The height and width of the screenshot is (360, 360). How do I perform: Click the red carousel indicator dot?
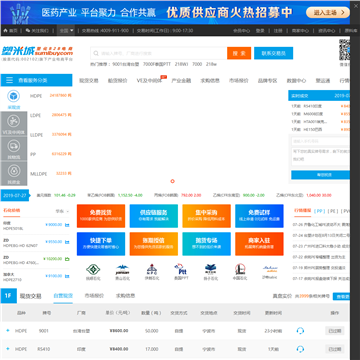172,181
